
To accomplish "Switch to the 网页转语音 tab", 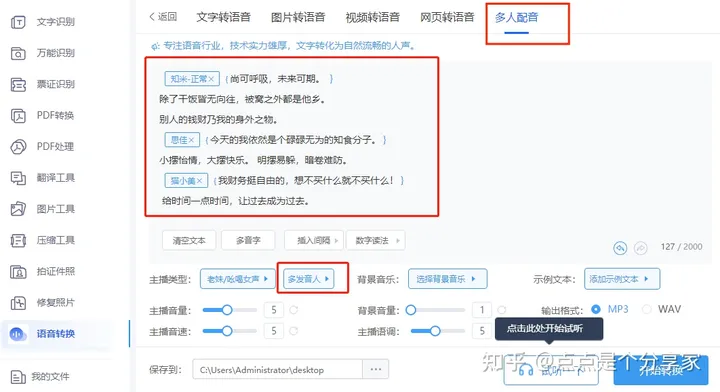I will (x=447, y=17).
